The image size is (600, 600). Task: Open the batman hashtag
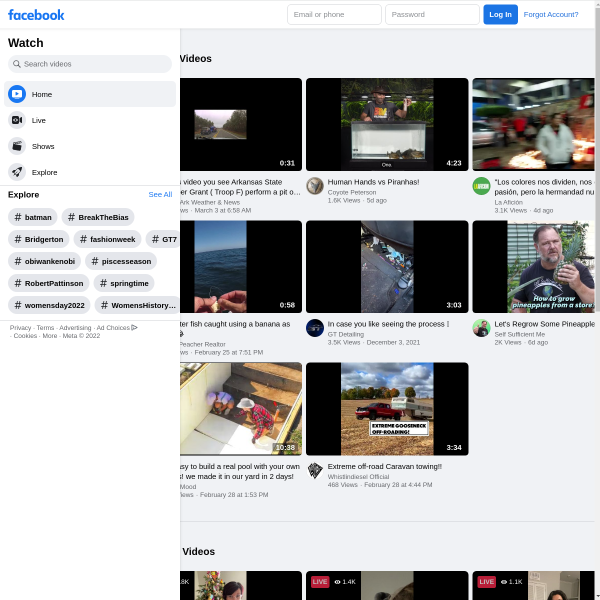tap(33, 217)
